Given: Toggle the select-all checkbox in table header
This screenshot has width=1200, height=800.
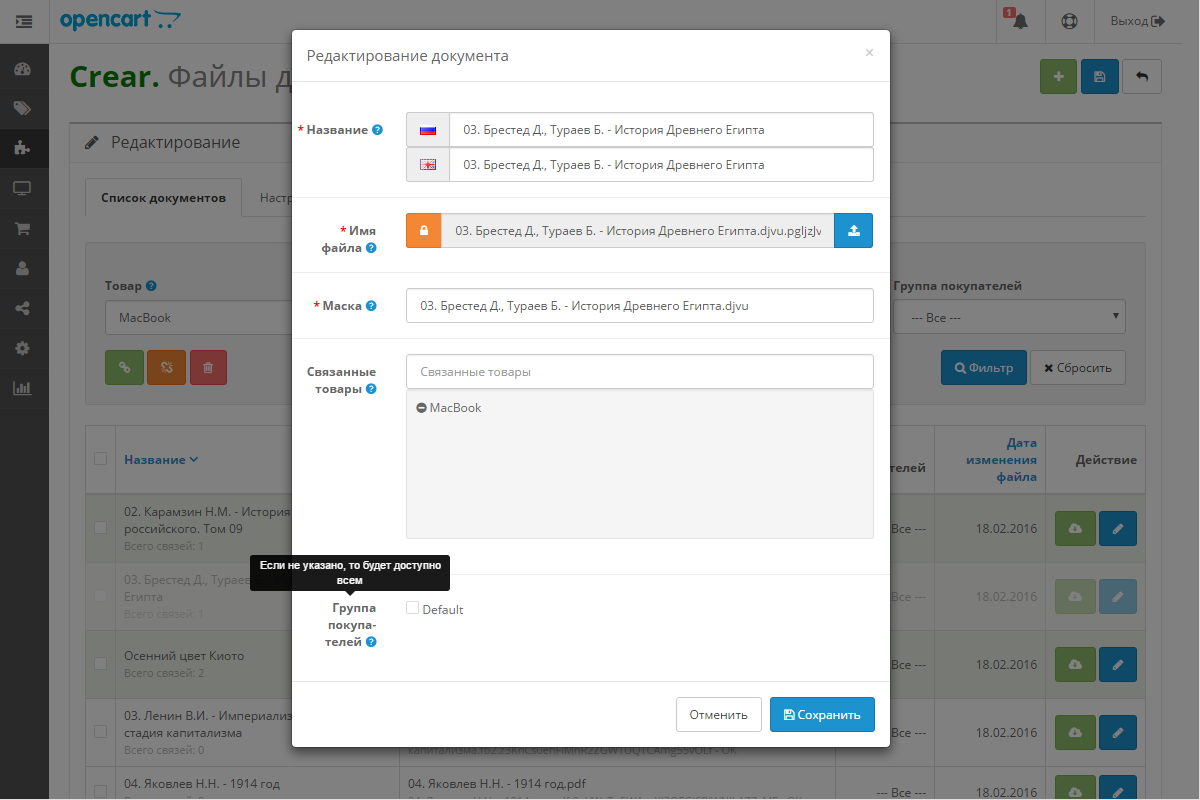Looking at the screenshot, I should click(x=100, y=459).
